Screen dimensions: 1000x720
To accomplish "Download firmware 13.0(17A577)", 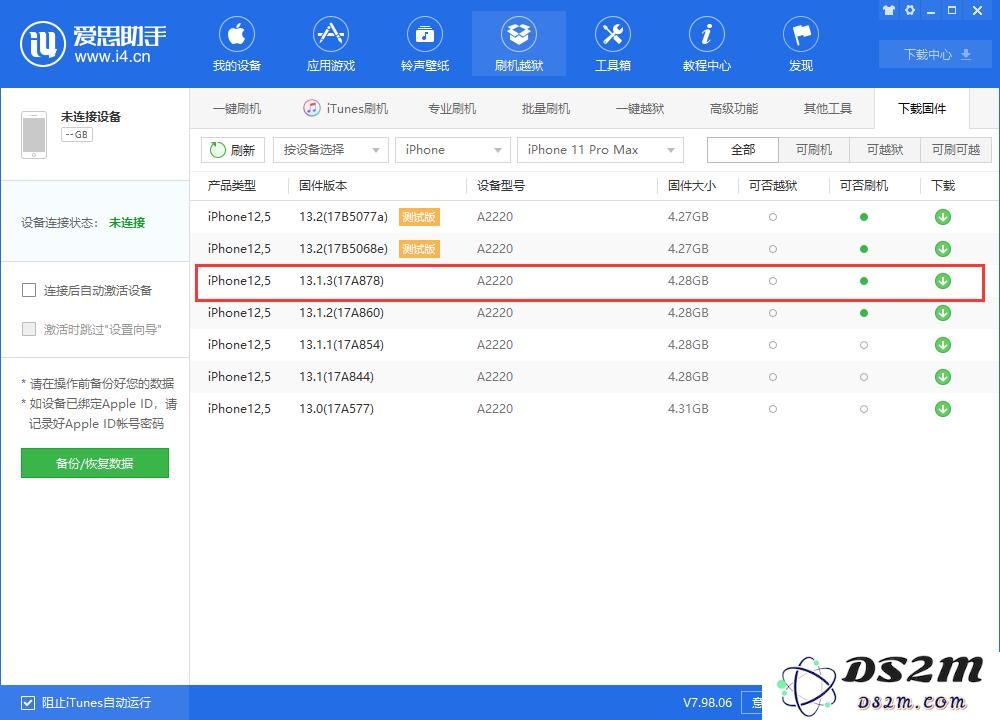I will 943,409.
